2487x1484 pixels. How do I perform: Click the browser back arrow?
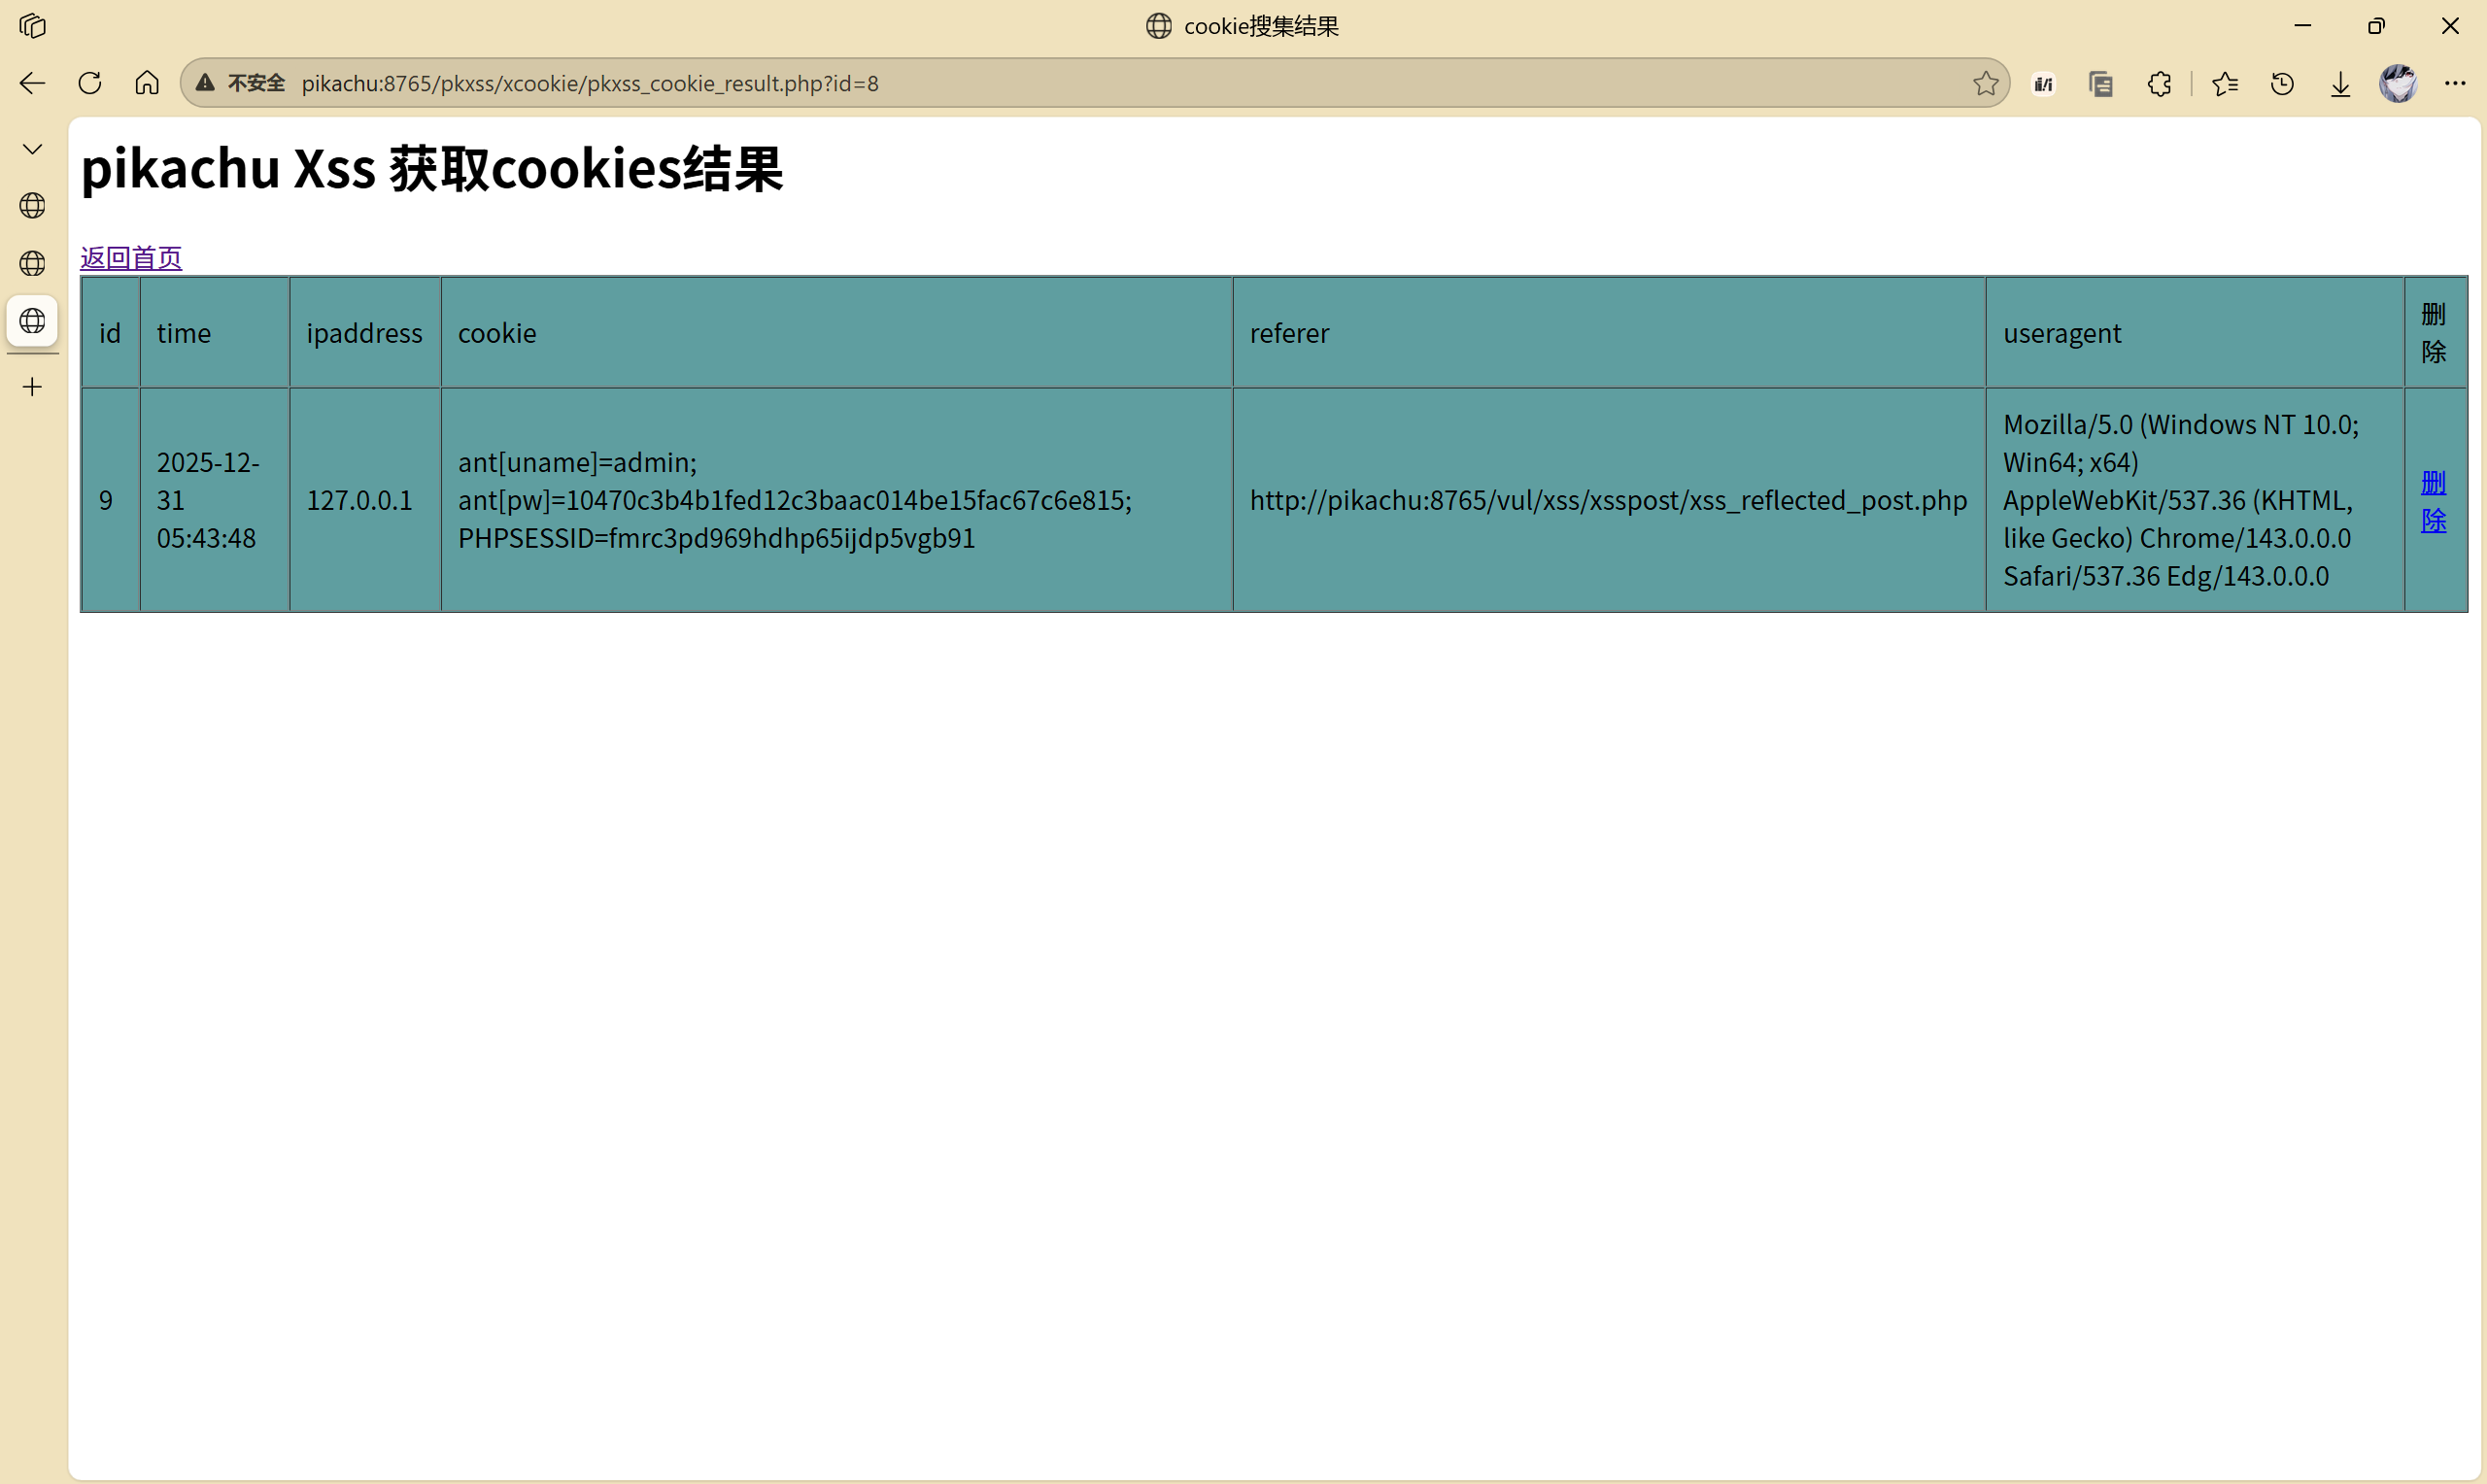pyautogui.click(x=32, y=83)
